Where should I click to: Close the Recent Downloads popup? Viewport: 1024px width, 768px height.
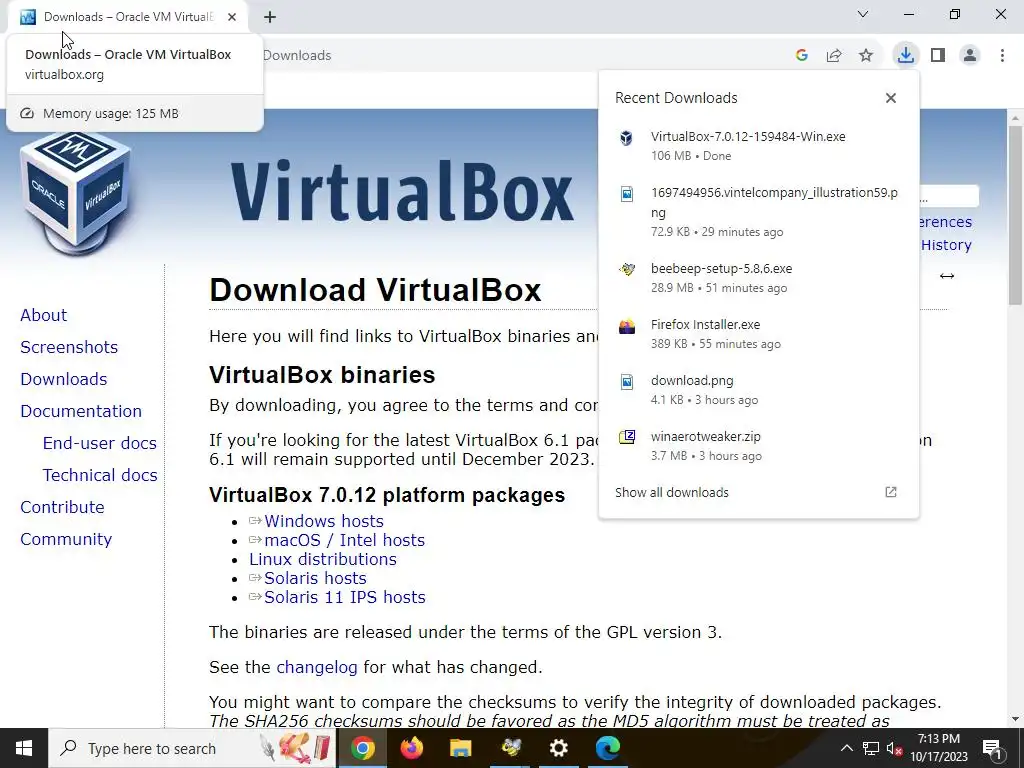coord(891,98)
